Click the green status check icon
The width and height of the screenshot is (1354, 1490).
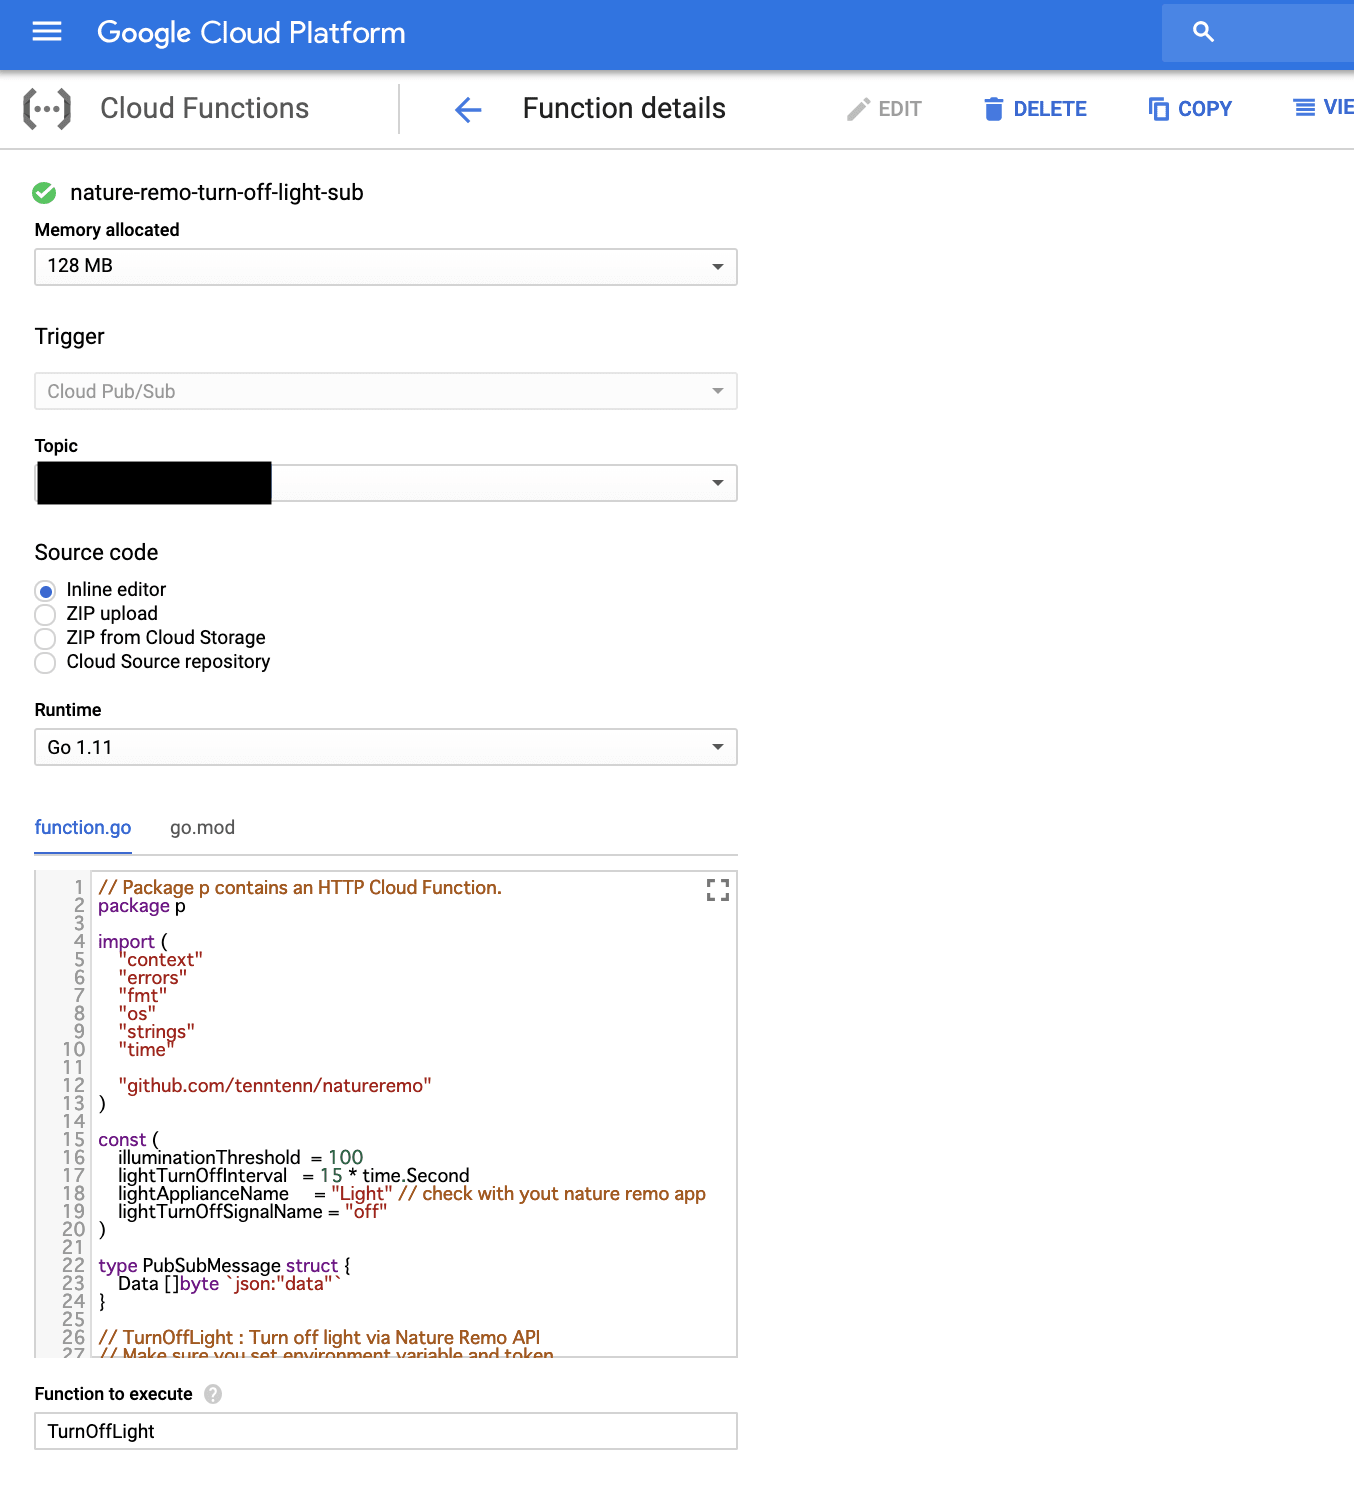point(44,192)
